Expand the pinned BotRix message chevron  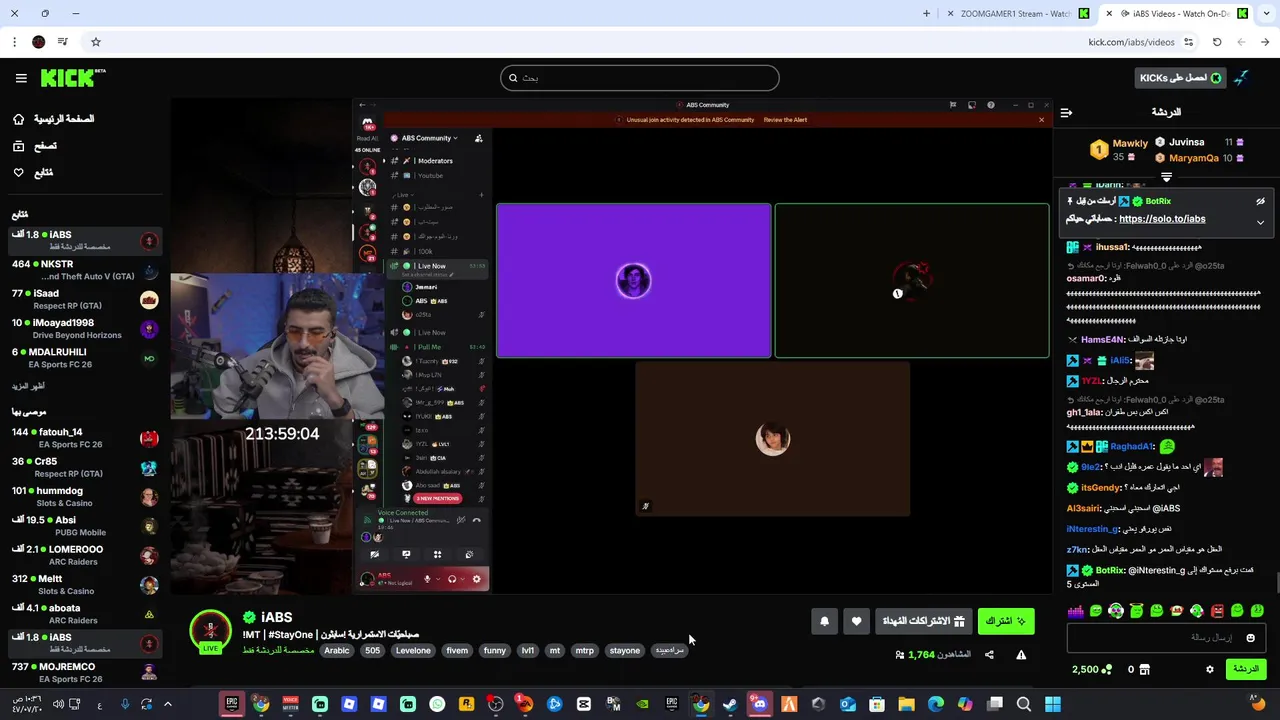[1260, 222]
